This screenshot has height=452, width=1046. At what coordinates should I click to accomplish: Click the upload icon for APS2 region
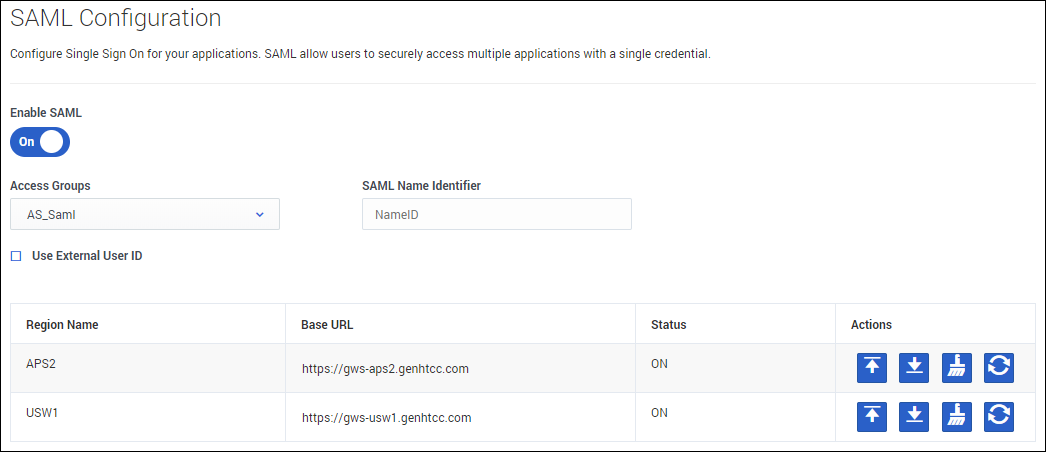click(872, 367)
